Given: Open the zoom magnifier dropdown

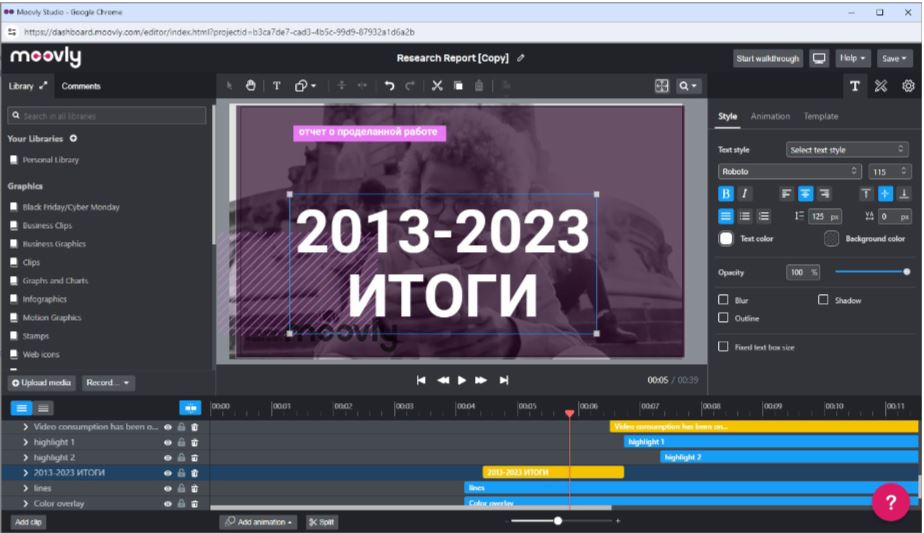Looking at the screenshot, I should (x=688, y=86).
